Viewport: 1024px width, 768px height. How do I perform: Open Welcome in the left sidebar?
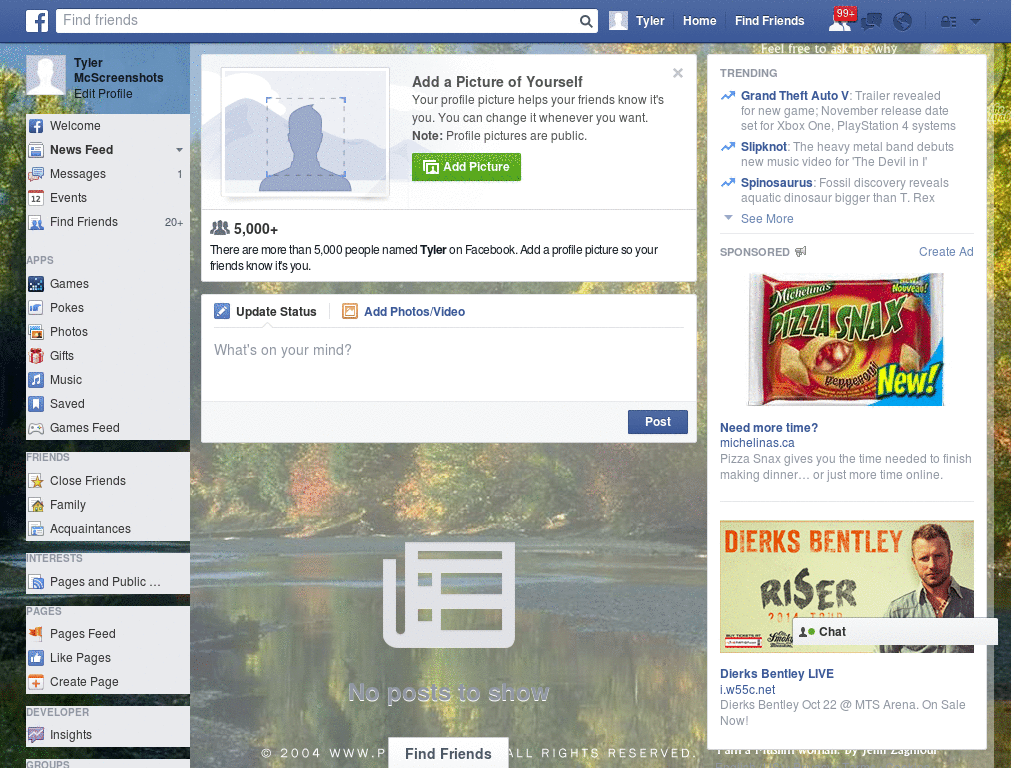coord(108,125)
